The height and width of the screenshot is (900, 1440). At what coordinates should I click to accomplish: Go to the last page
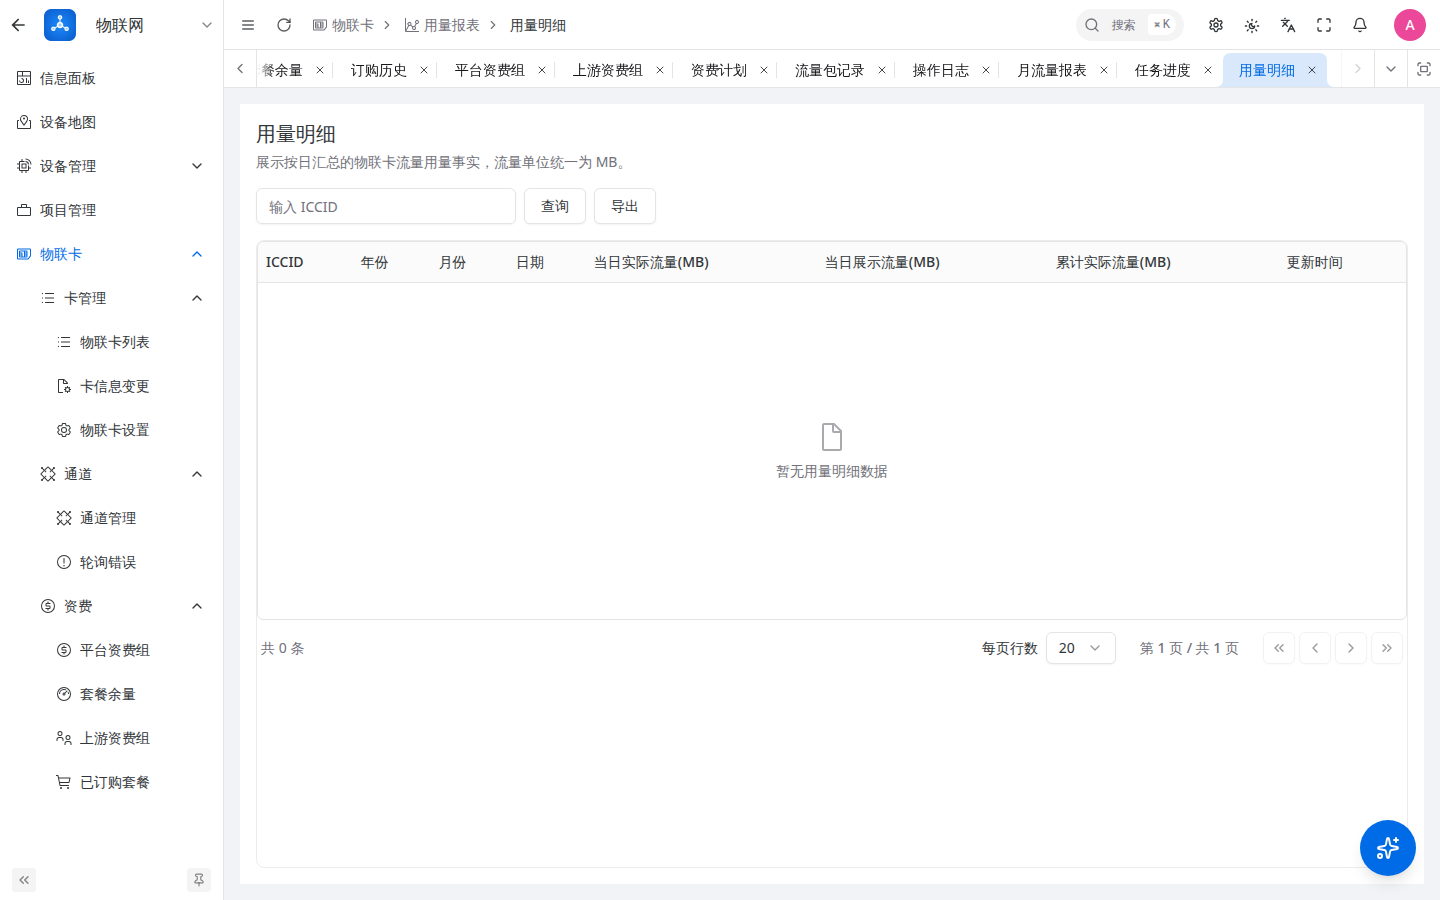click(x=1387, y=648)
